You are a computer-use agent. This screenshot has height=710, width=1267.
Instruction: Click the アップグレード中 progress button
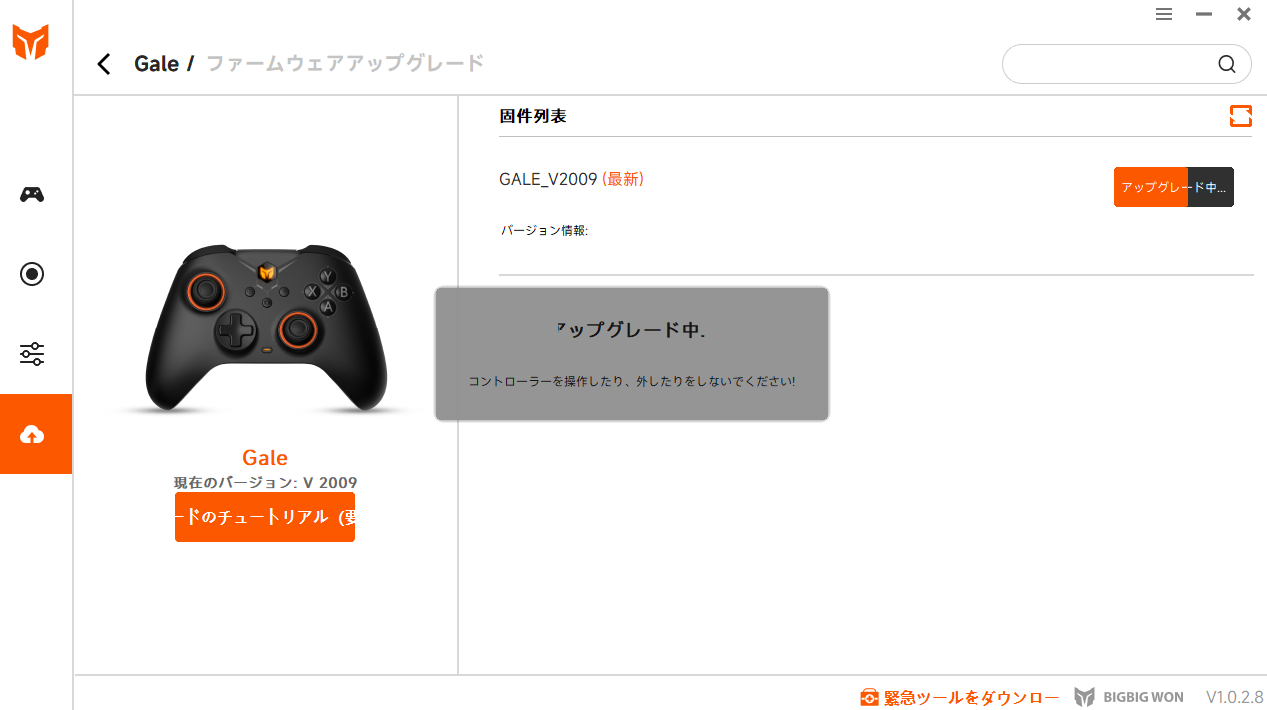(x=1174, y=187)
